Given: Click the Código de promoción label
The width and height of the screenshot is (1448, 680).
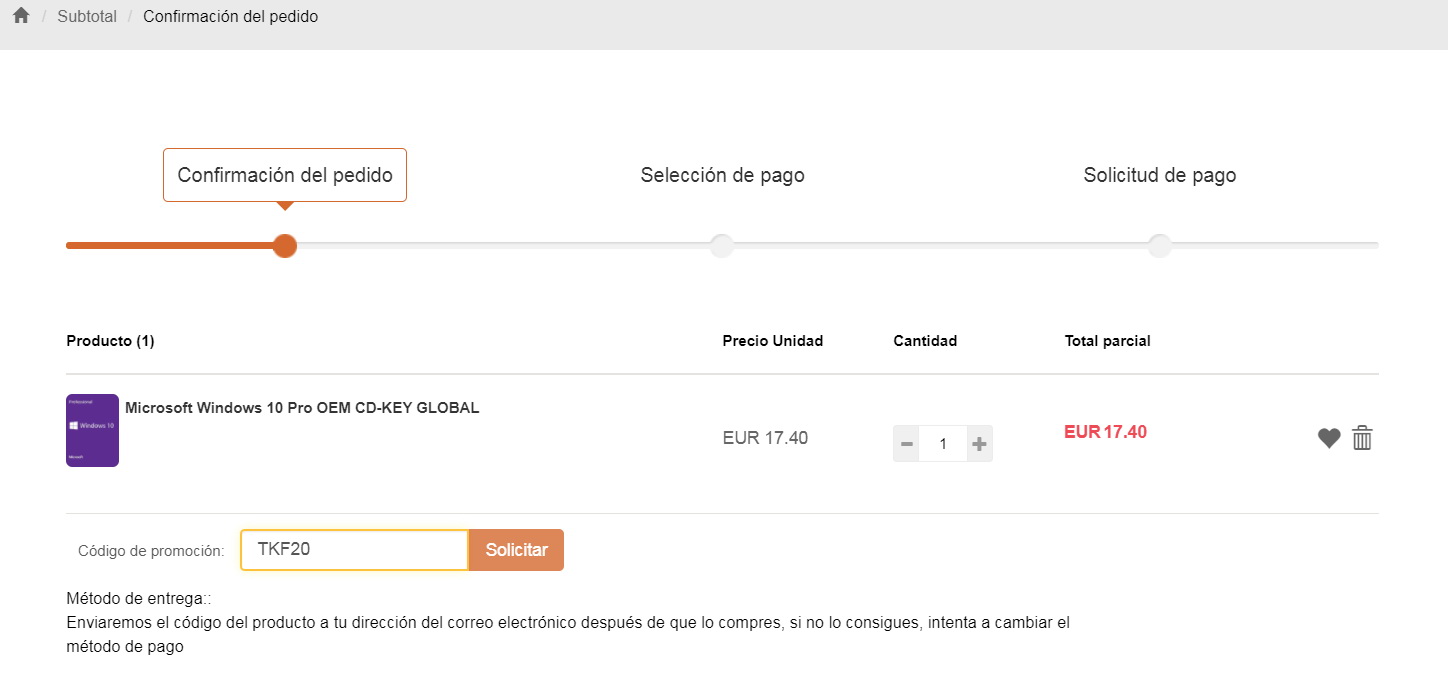Looking at the screenshot, I should pyautogui.click(x=151, y=551).
